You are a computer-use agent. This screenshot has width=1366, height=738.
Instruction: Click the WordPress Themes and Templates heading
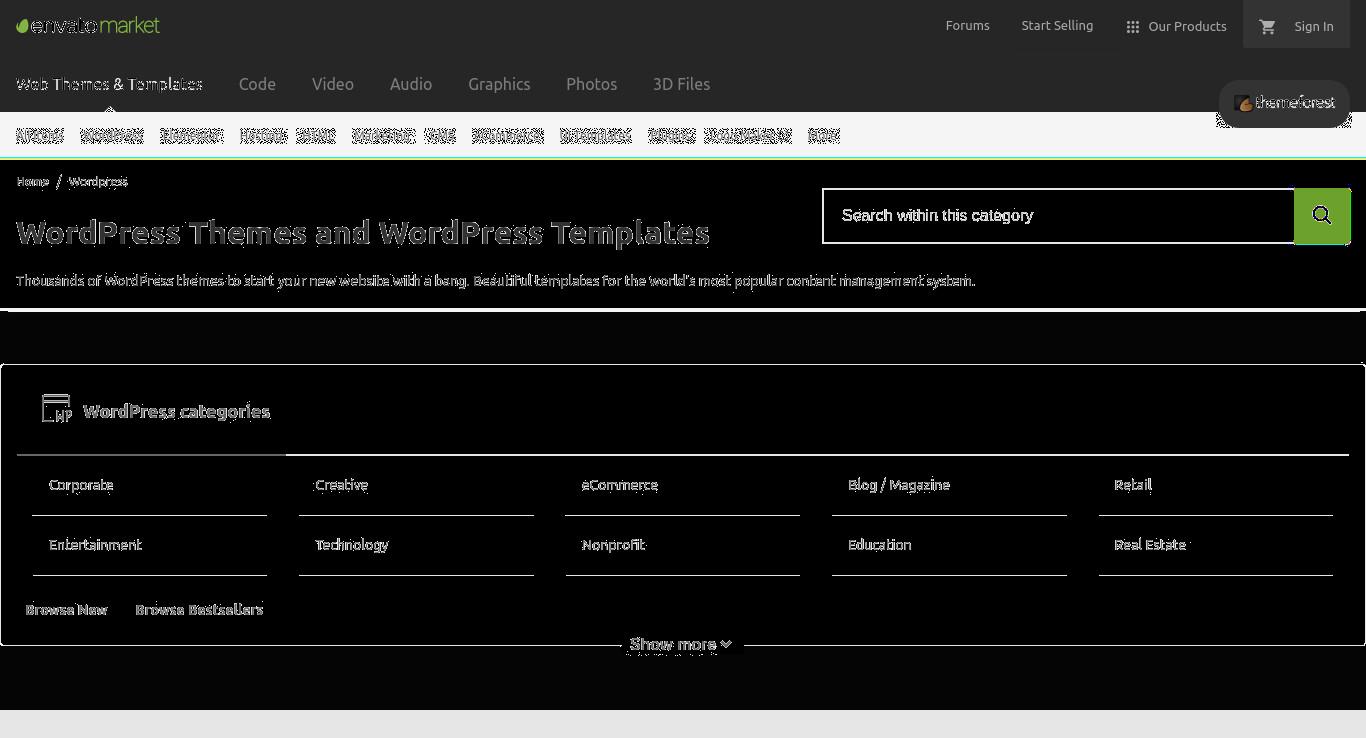(363, 233)
